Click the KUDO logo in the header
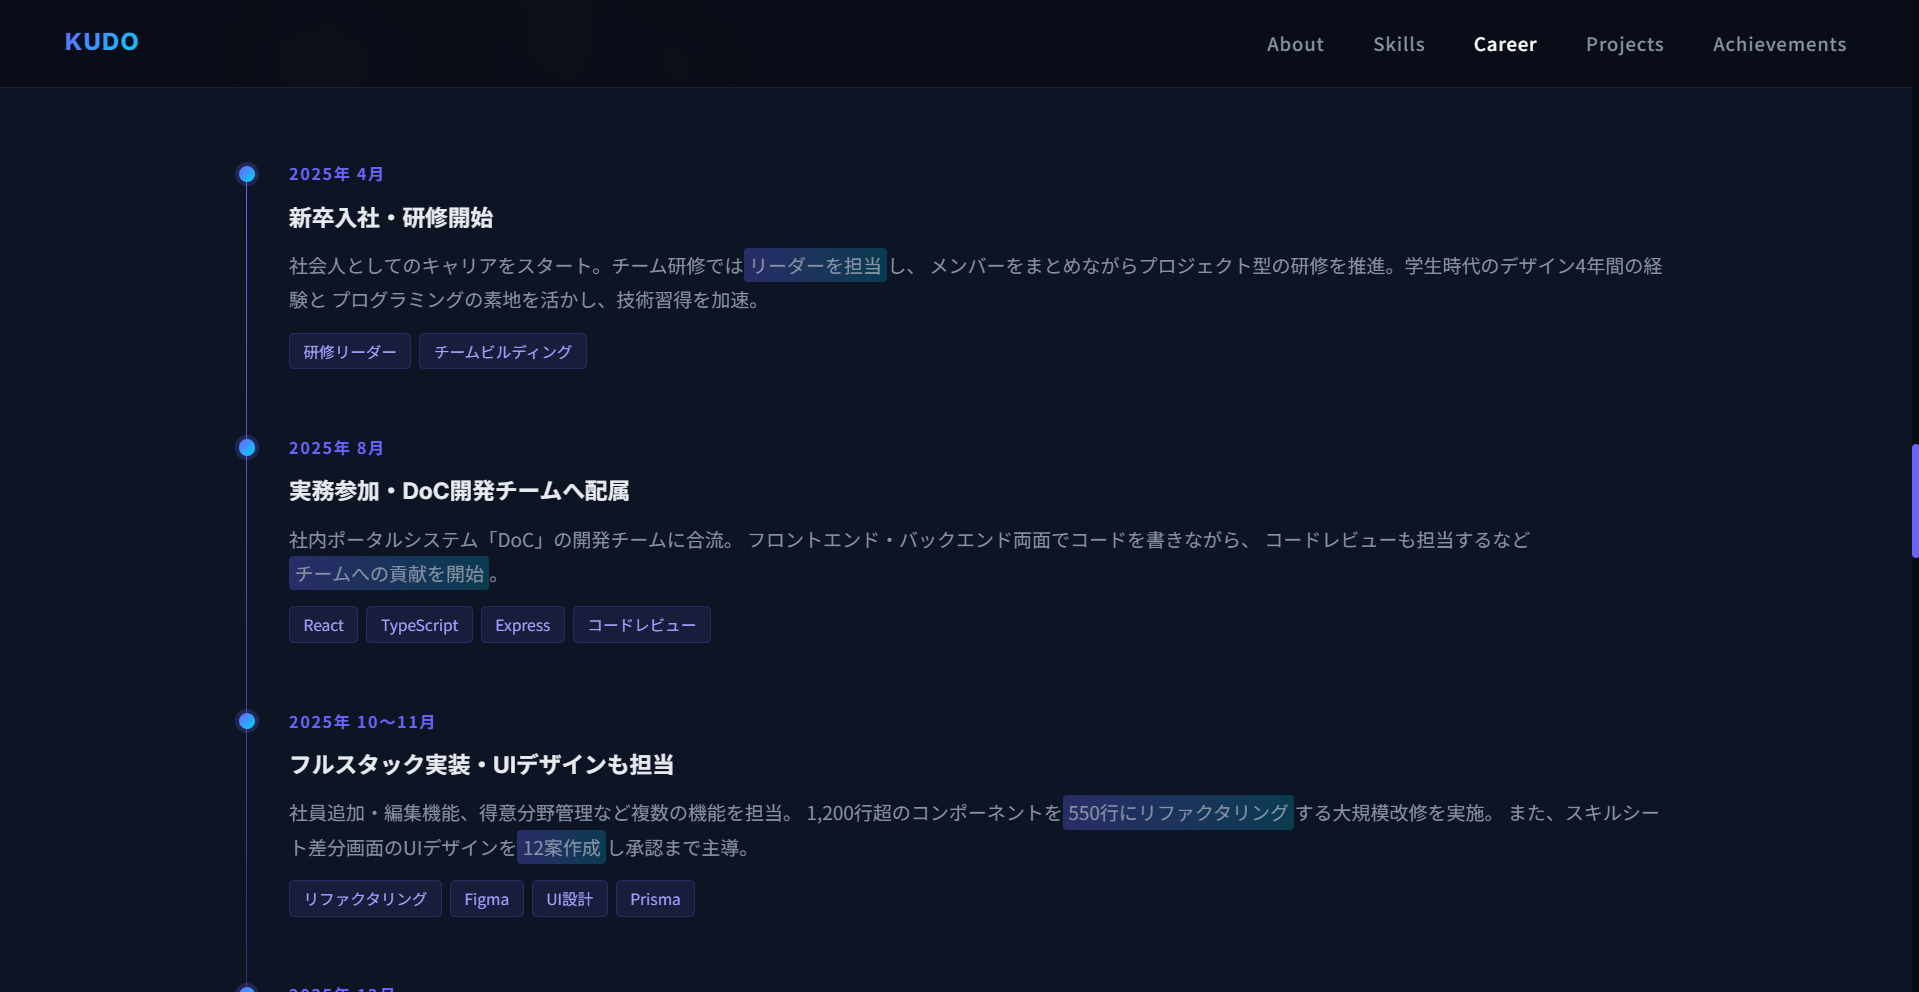1919x992 pixels. click(x=102, y=42)
